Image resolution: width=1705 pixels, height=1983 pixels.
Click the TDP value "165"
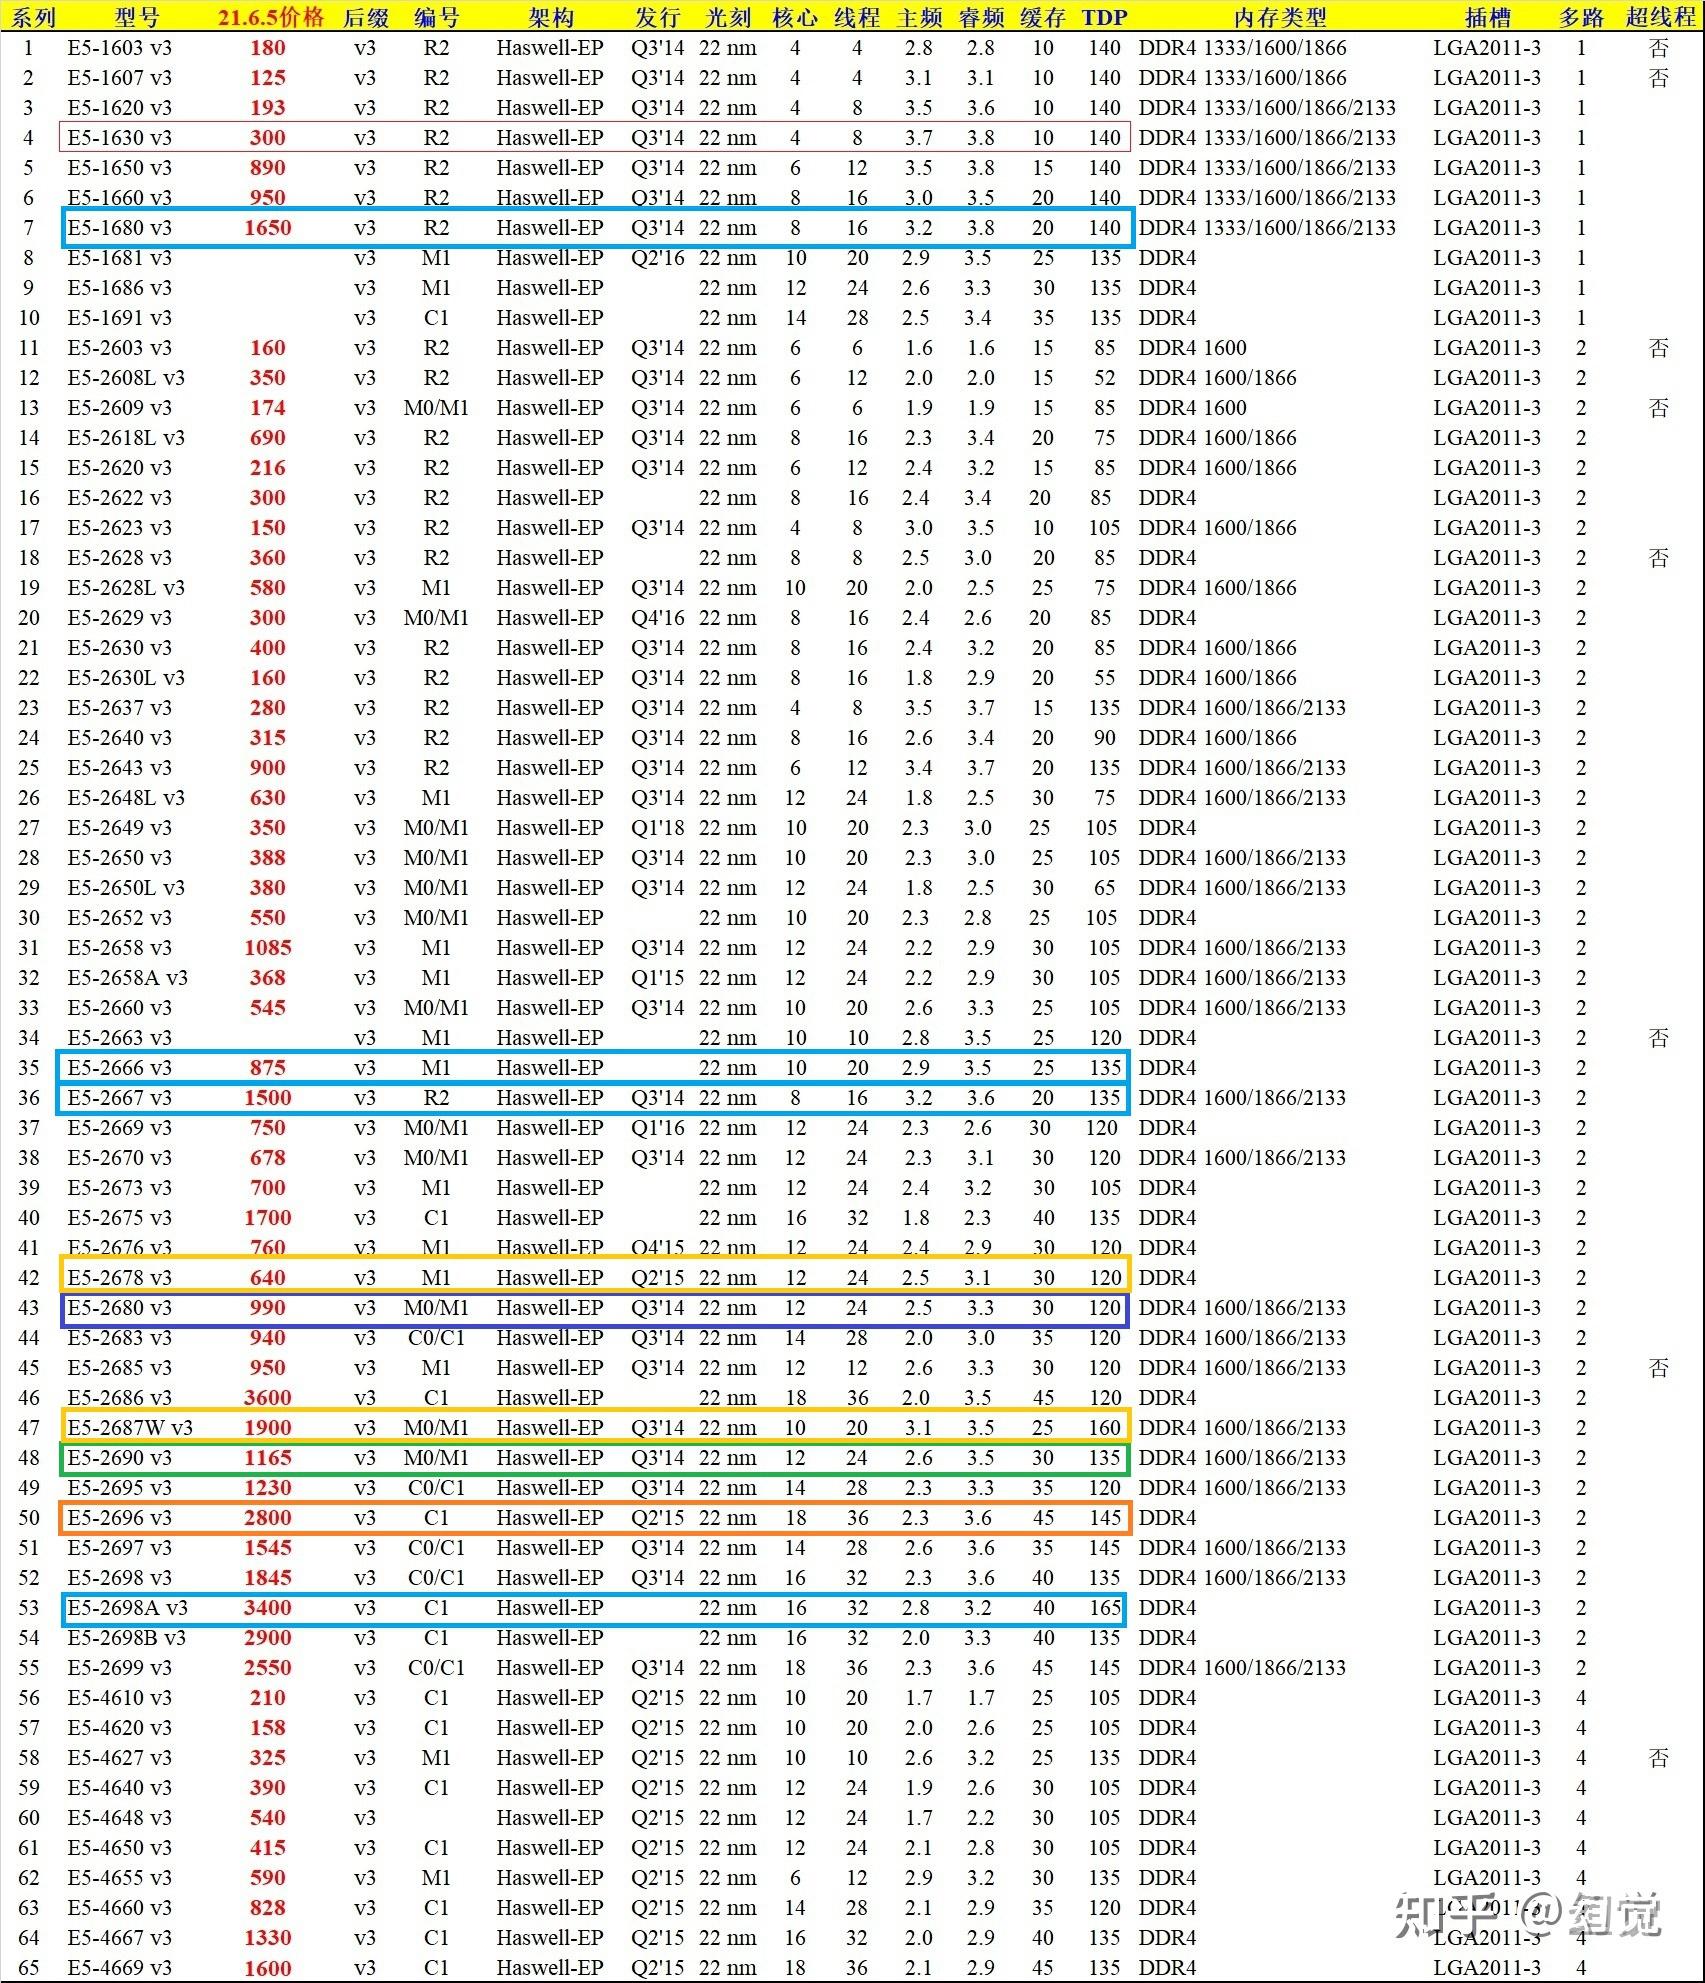(x=1105, y=1608)
